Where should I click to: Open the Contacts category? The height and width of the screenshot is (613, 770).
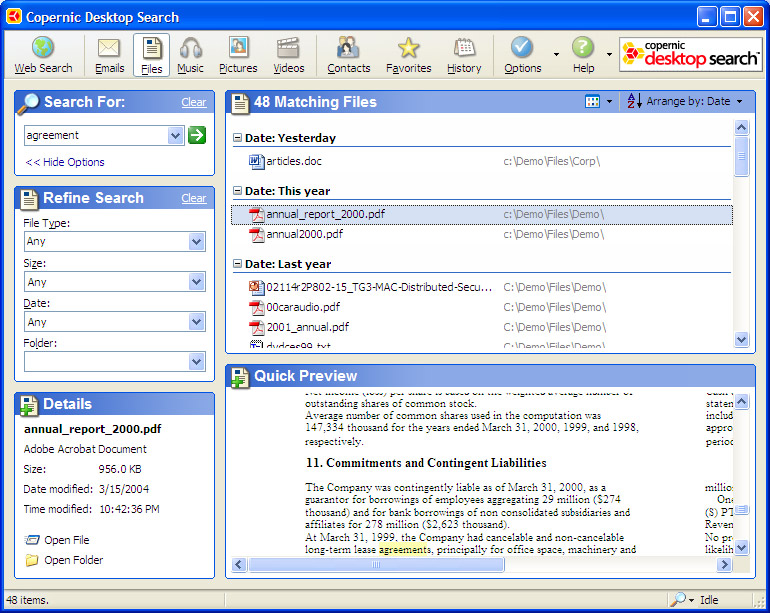(349, 55)
